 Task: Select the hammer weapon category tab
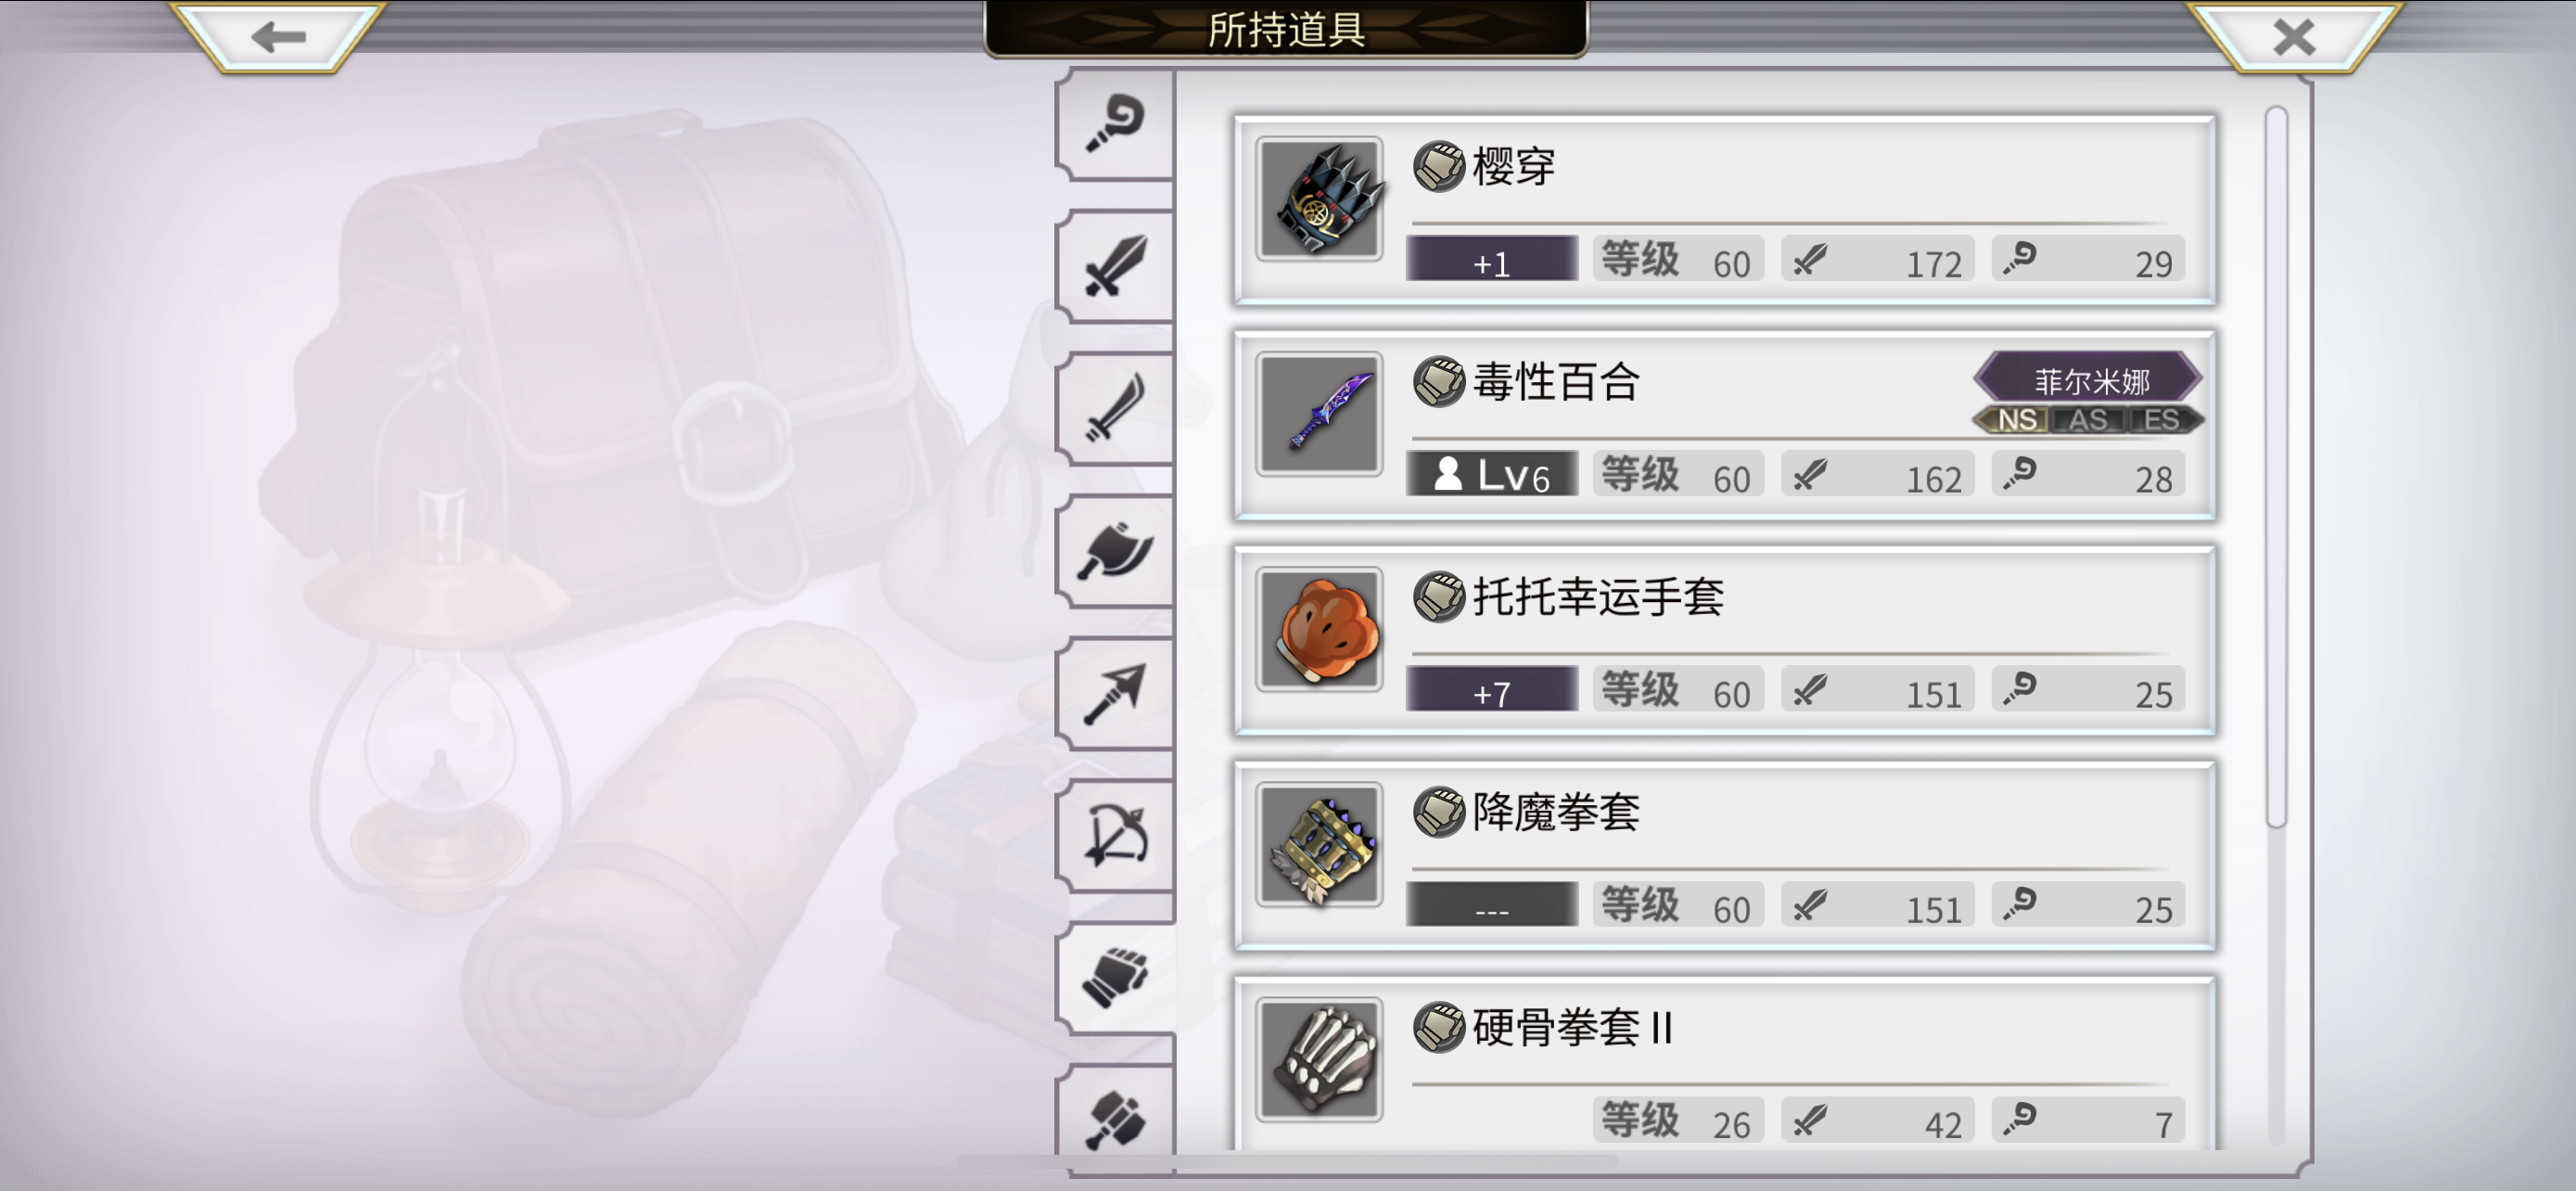1115,1118
